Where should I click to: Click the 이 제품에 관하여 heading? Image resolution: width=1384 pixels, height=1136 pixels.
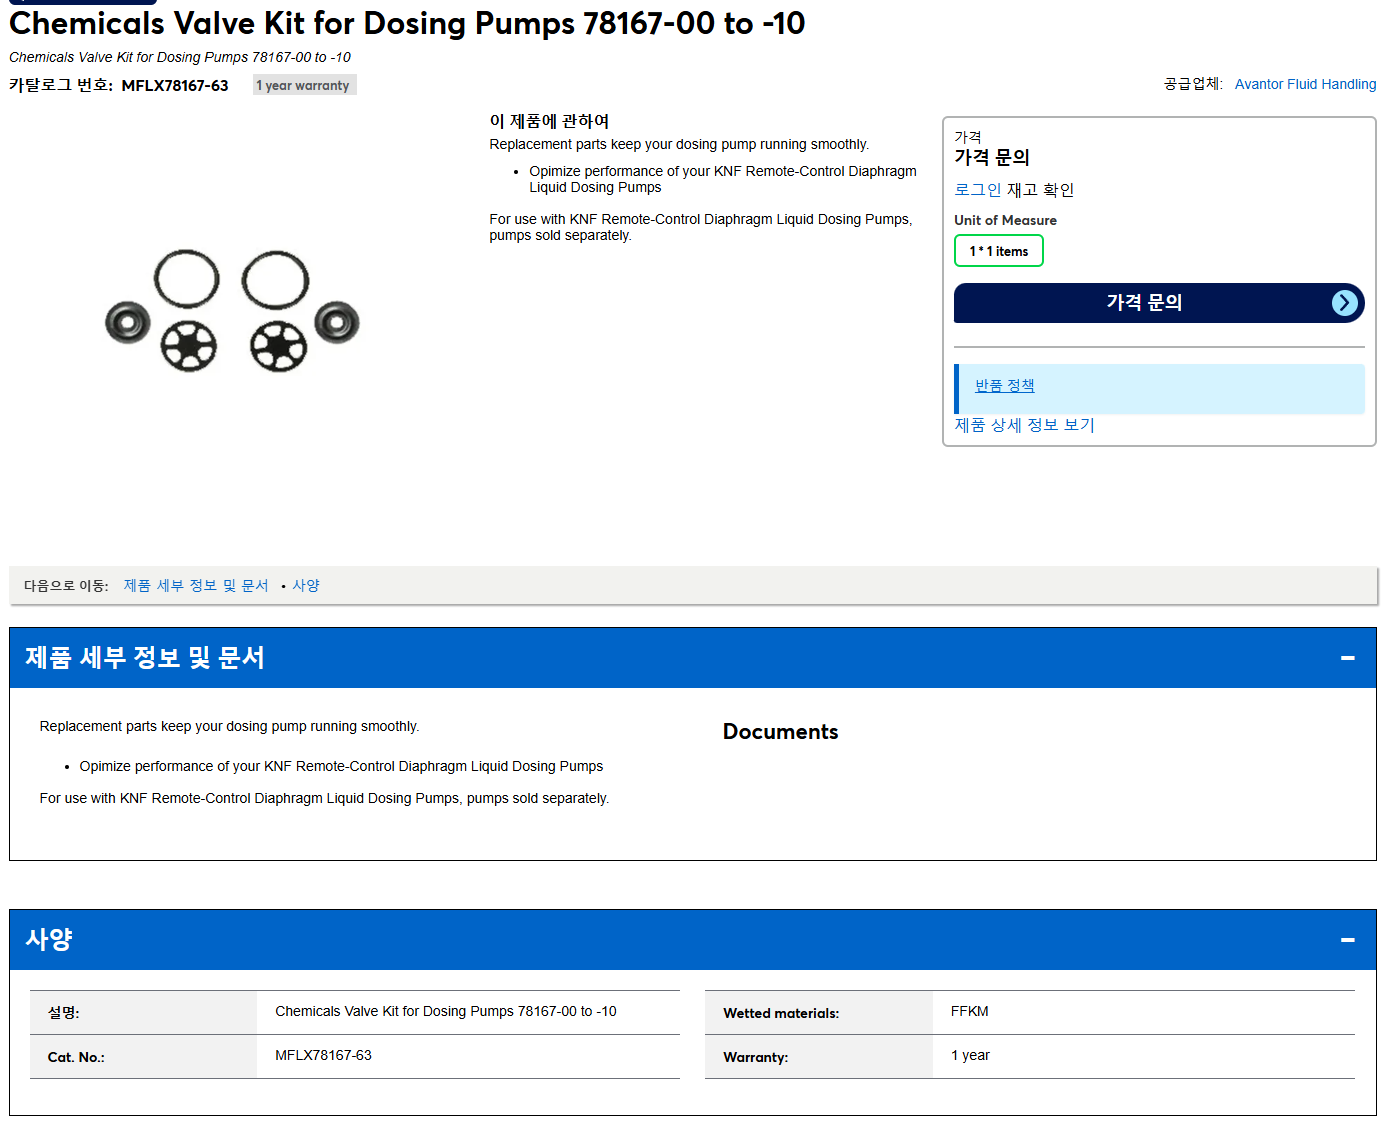(549, 121)
